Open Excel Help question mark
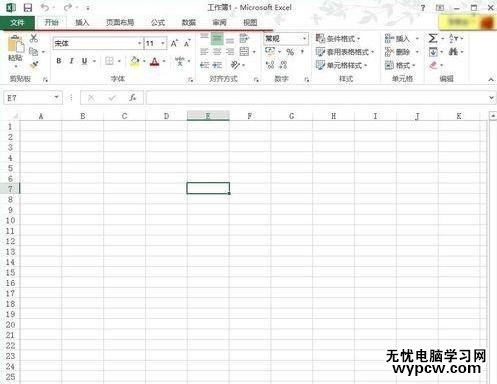Image resolution: width=497 pixels, height=384 pixels. click(x=423, y=7)
